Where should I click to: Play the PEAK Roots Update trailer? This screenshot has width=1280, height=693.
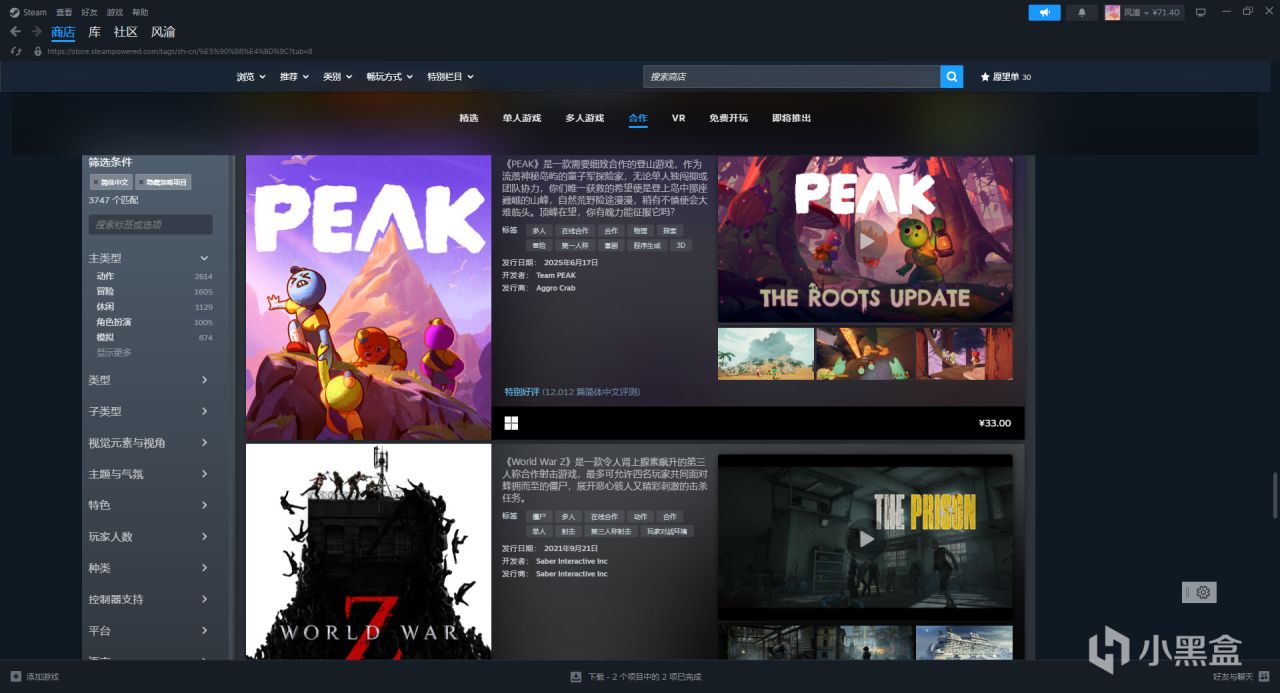click(866, 239)
